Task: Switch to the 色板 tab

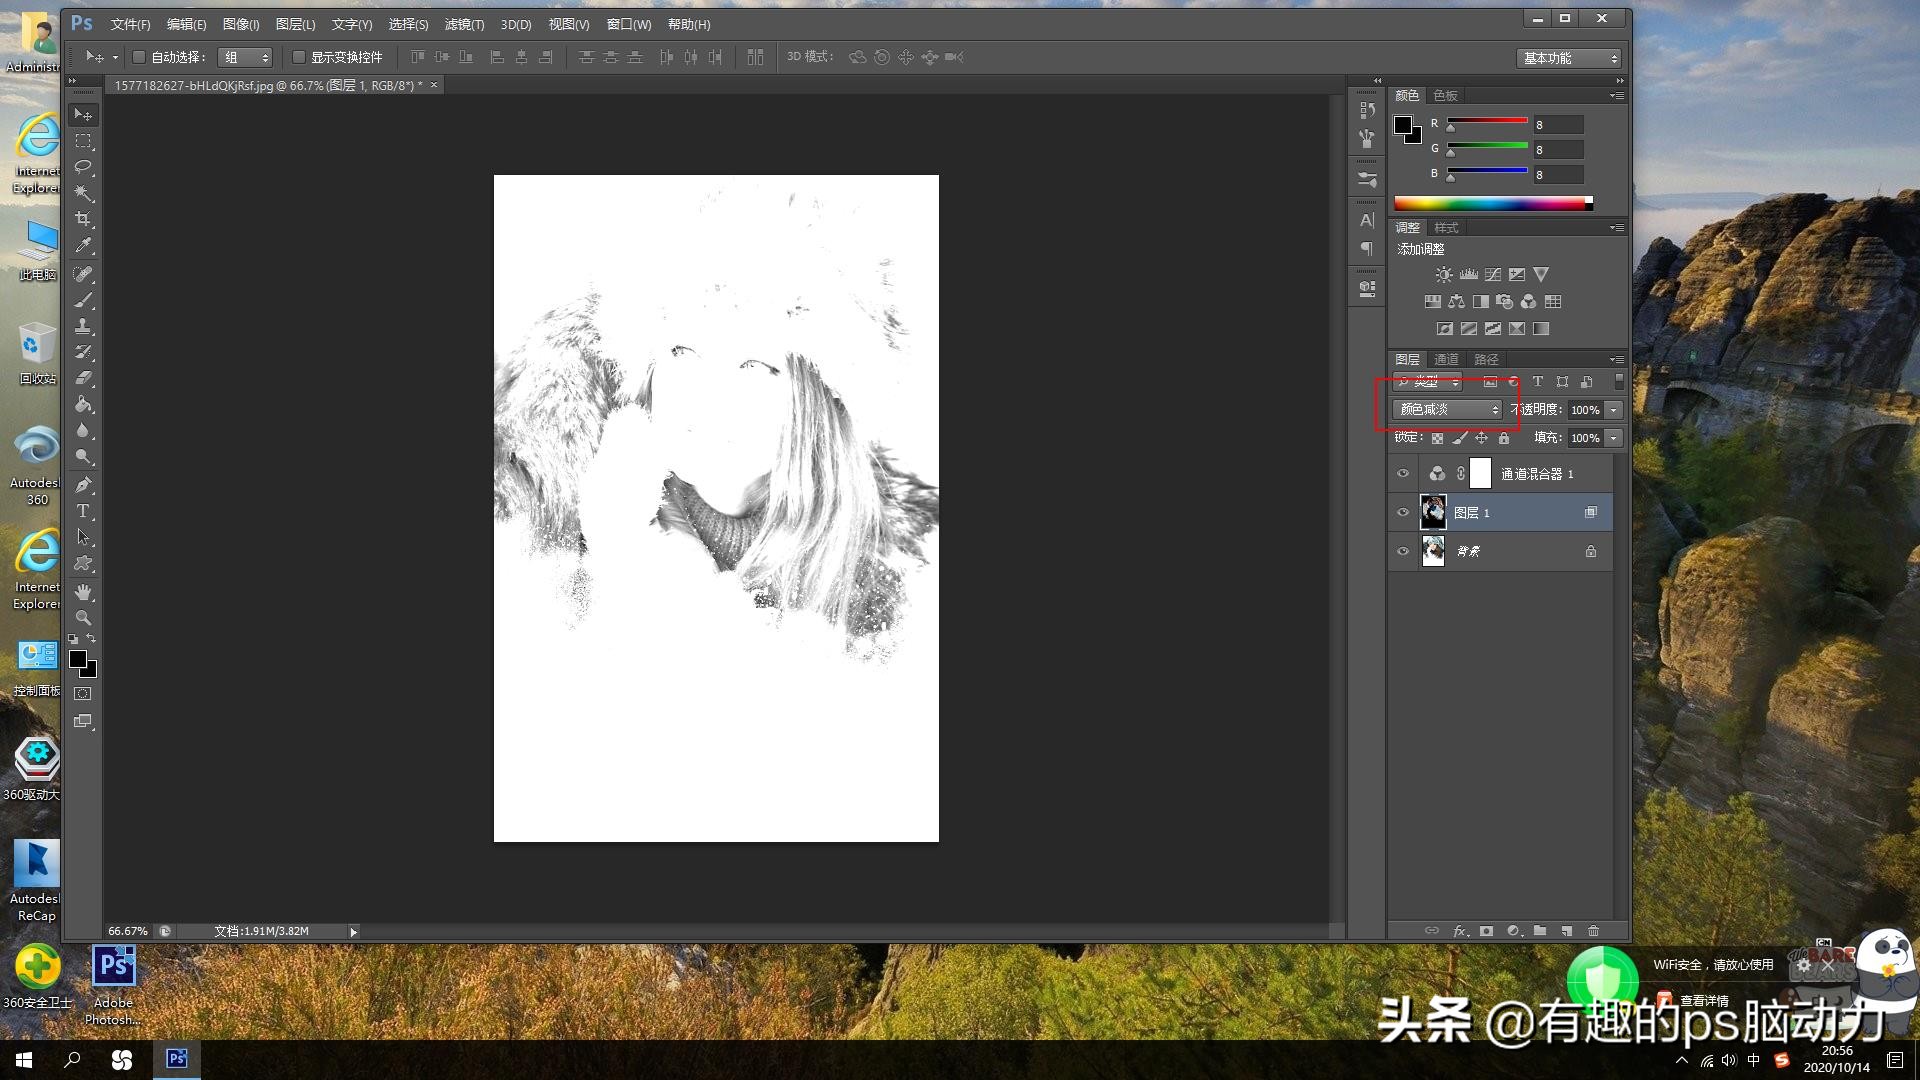Action: [1445, 95]
